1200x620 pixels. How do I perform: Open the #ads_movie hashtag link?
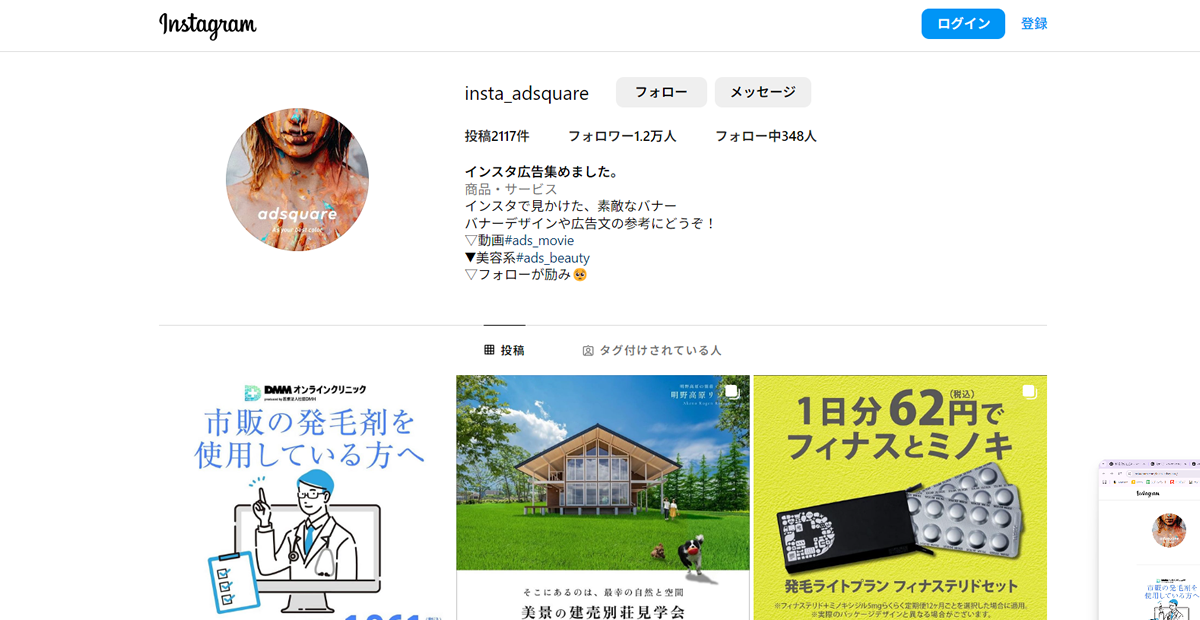pos(539,240)
